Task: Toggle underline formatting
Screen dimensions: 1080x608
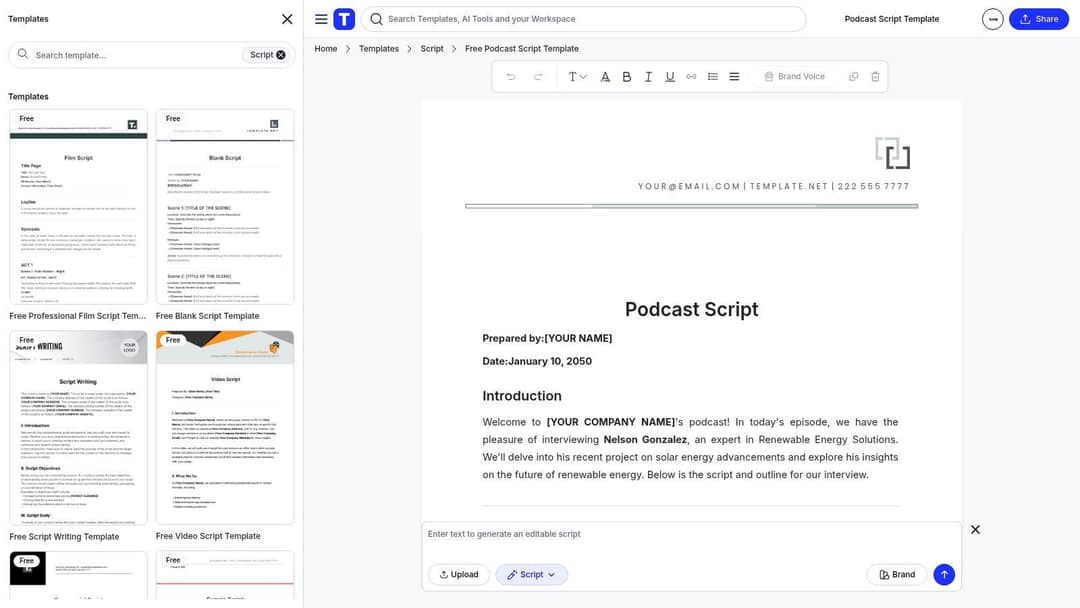Action: (669, 76)
